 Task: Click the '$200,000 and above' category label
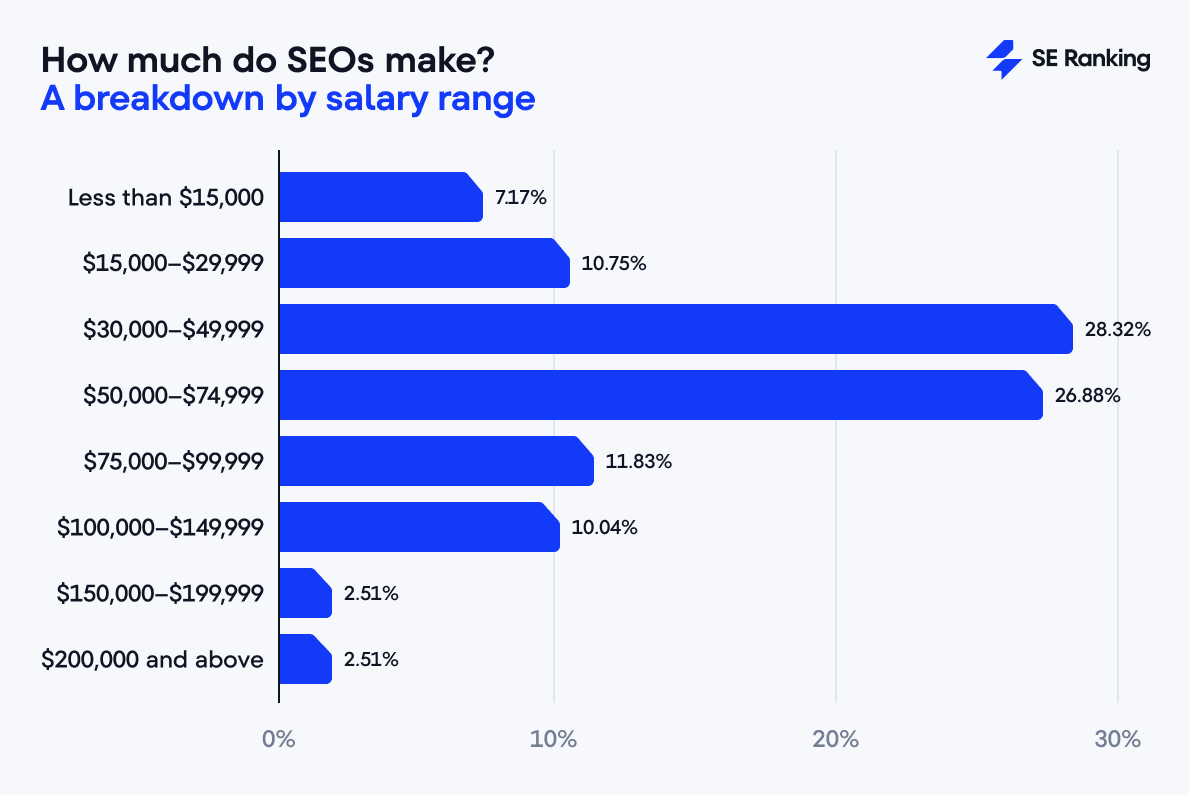pos(153,659)
